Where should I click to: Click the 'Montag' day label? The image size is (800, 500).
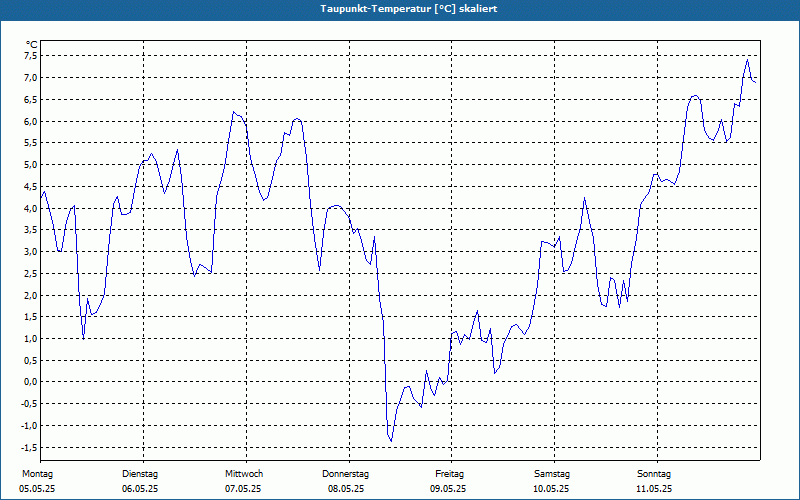[x=37, y=474]
